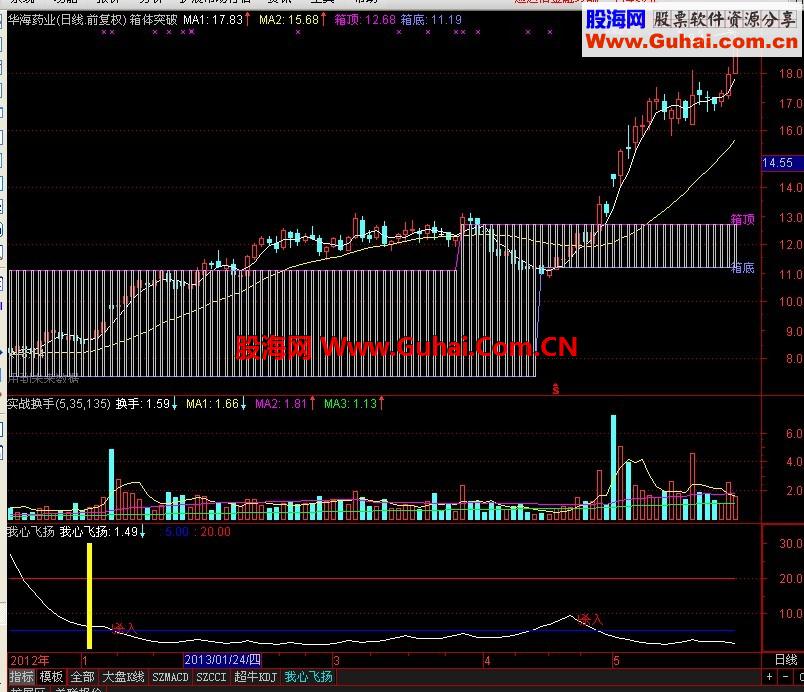The width and height of the screenshot is (804, 692).
Task: Select the 我心飞扬 tab in bottom bar
Action: [x=308, y=677]
